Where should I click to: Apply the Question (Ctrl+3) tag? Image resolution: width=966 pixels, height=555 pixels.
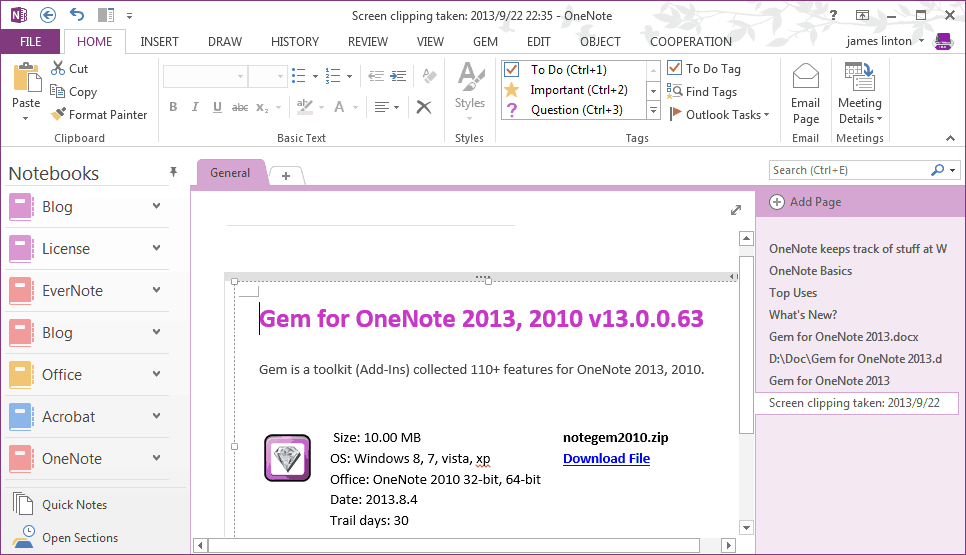point(574,110)
